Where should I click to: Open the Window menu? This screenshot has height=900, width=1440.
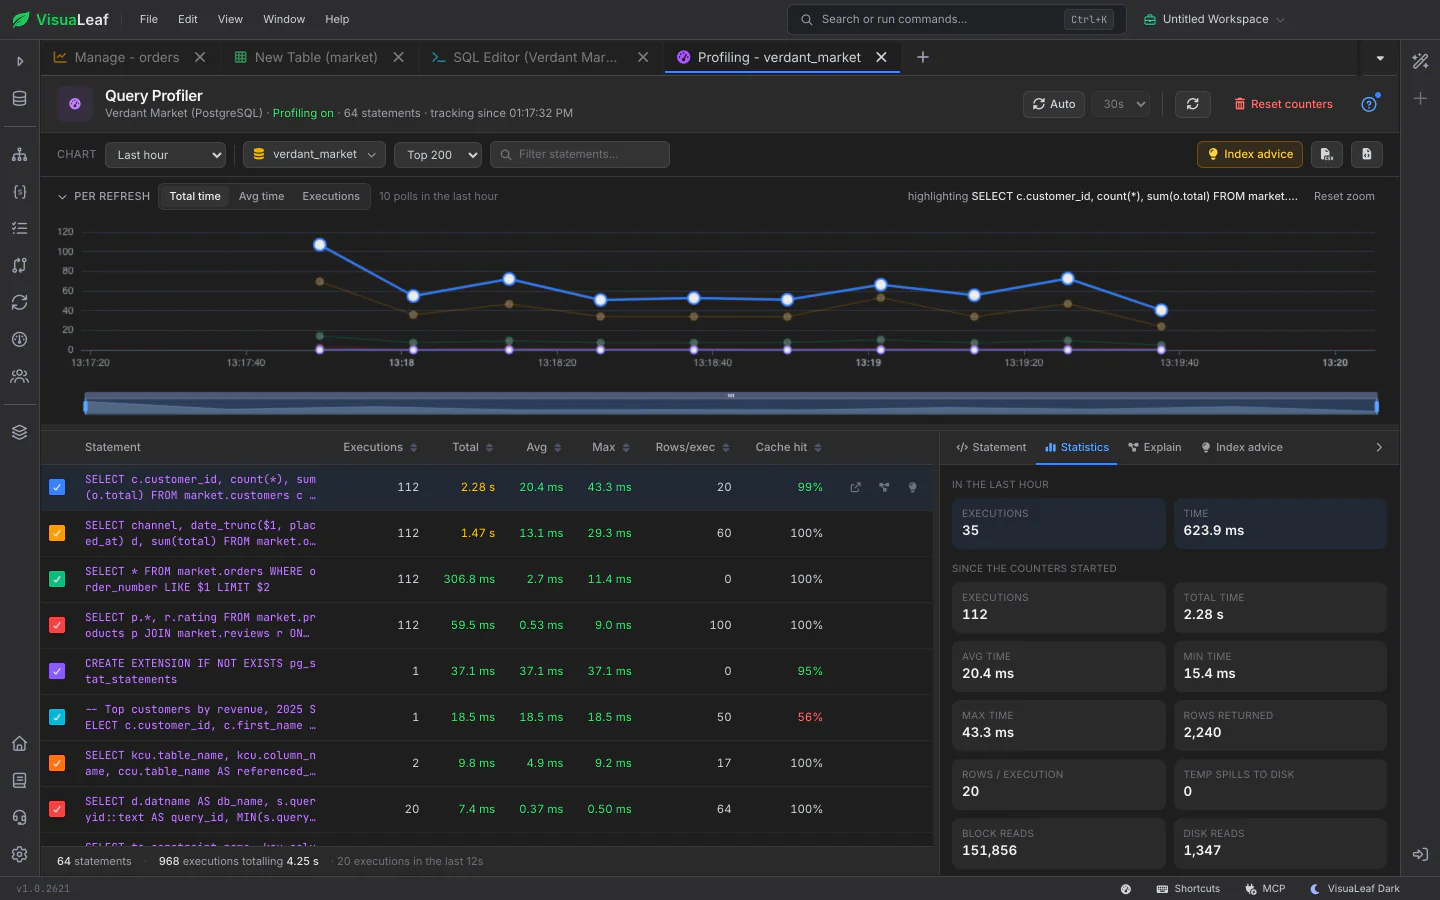point(284,19)
